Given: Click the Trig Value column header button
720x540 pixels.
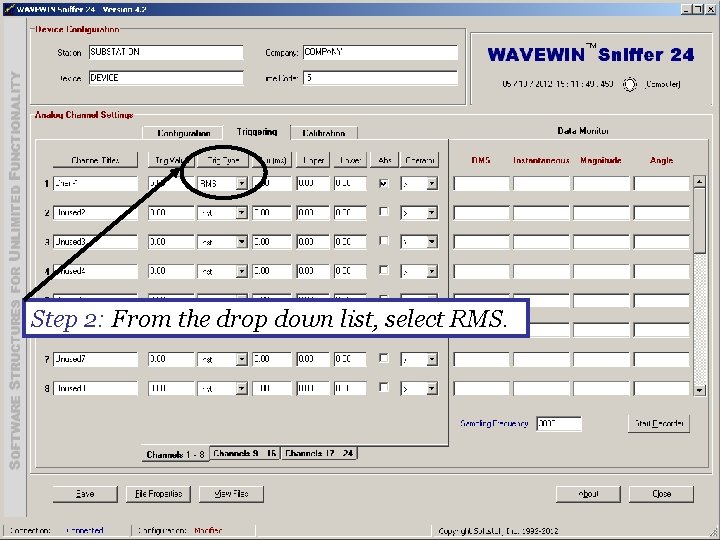Looking at the screenshot, I should pos(166,160).
